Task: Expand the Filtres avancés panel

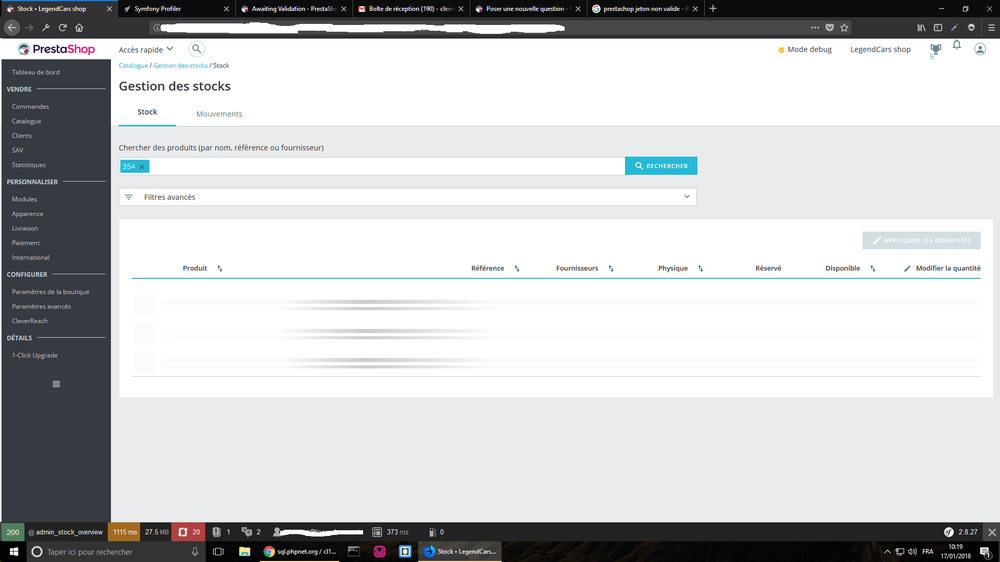Action: (x=408, y=197)
